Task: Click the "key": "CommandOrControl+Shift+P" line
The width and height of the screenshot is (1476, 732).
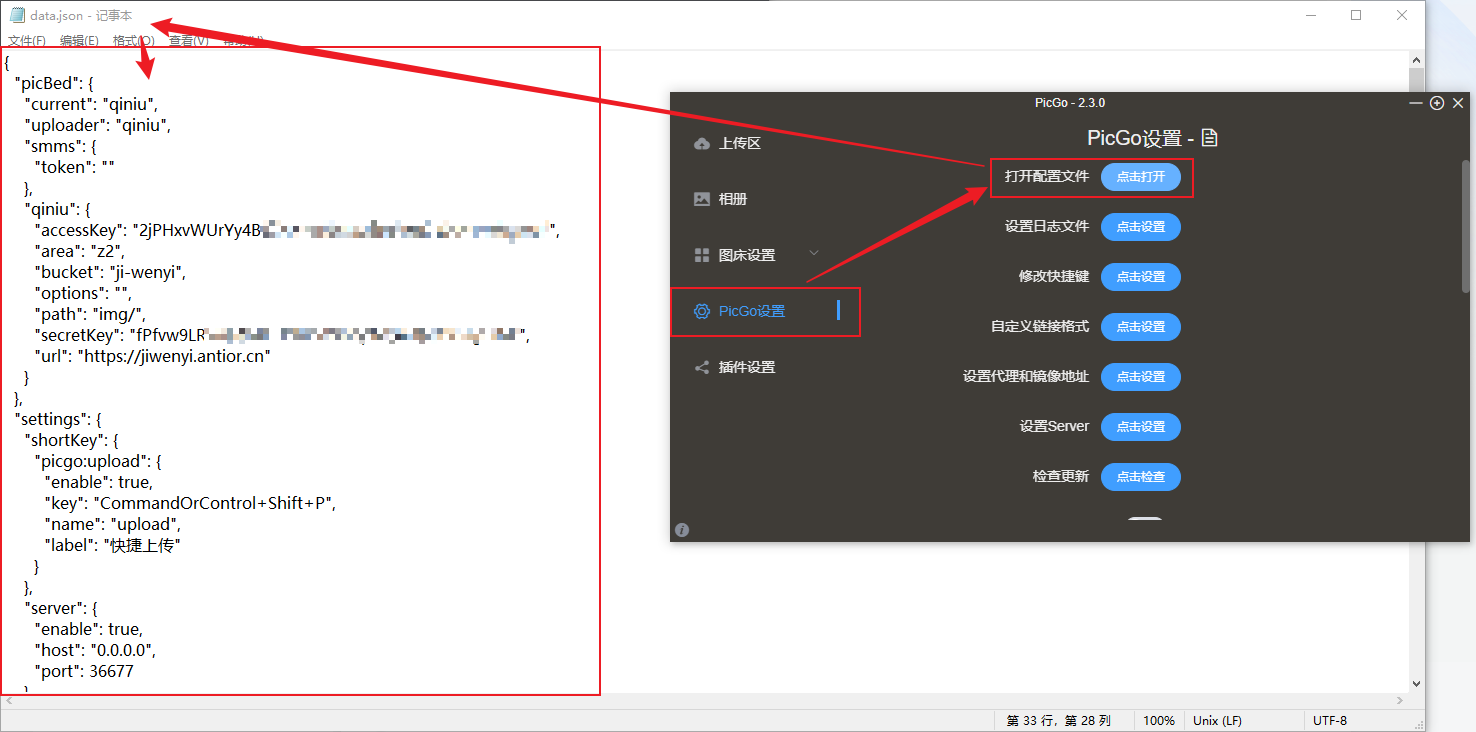Action: tap(190, 503)
